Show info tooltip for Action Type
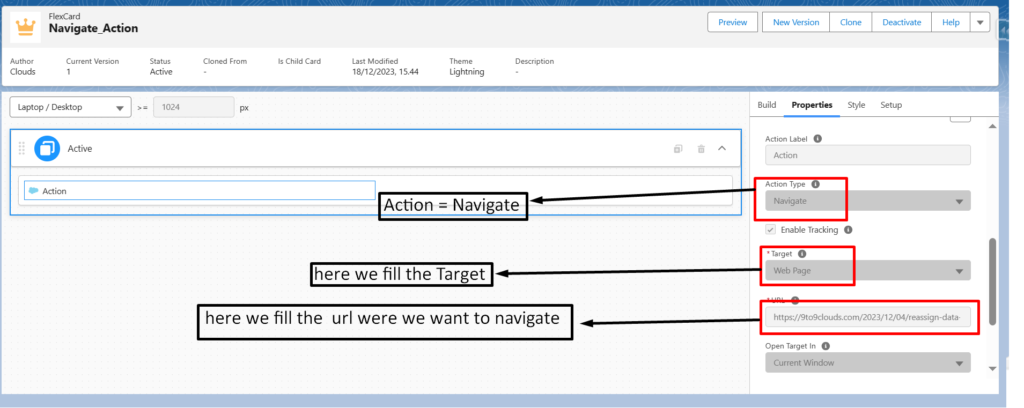Screen dimensions: 1024x408 [x=815, y=184]
